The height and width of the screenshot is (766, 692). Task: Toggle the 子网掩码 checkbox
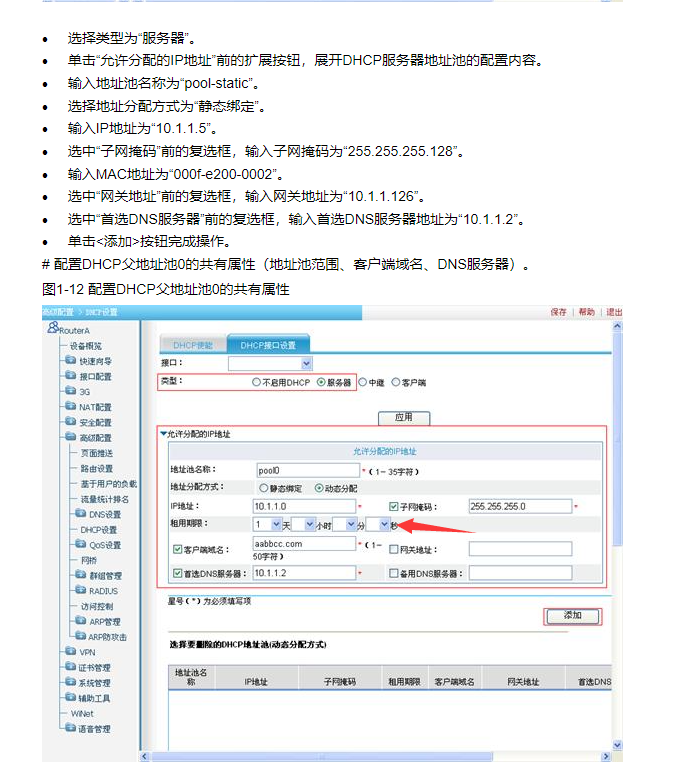tap(394, 507)
